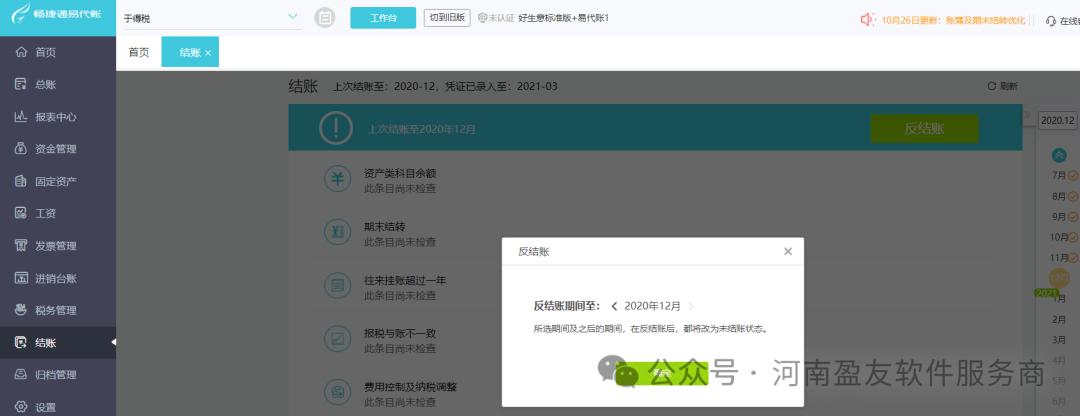This screenshot has width=1080, height=416.
Task: Click the timeline up arrow circle
Action: [x=1059, y=156]
